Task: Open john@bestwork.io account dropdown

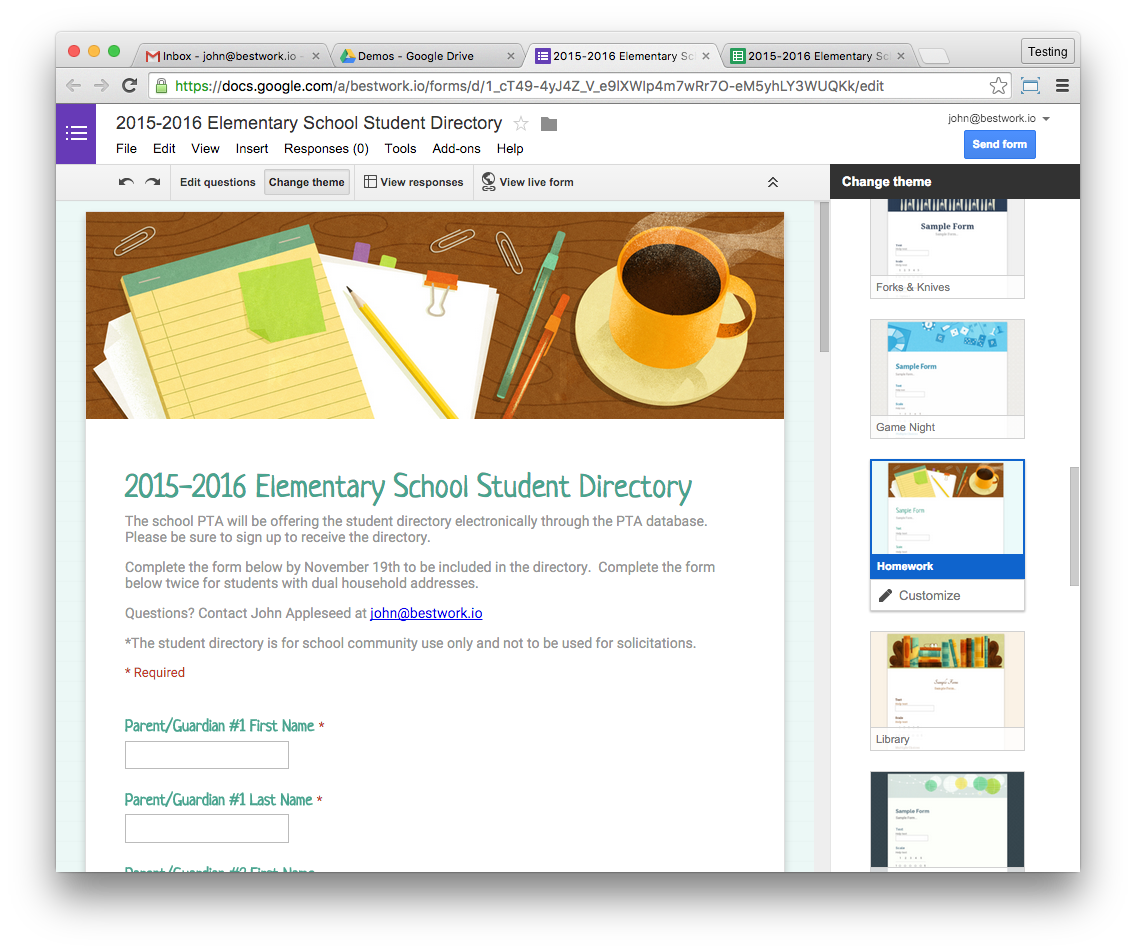Action: 998,118
